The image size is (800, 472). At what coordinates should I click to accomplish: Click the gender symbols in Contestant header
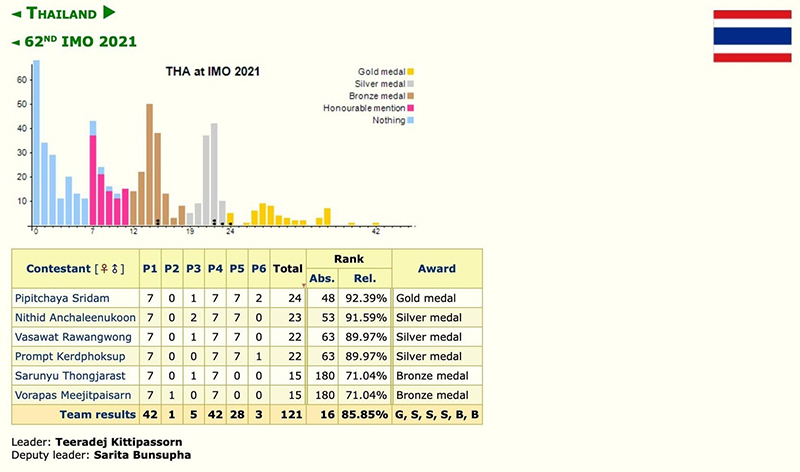(x=109, y=269)
